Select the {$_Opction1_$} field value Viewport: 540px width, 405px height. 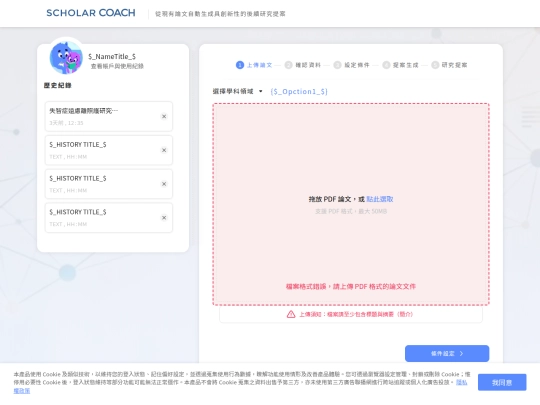(x=299, y=92)
